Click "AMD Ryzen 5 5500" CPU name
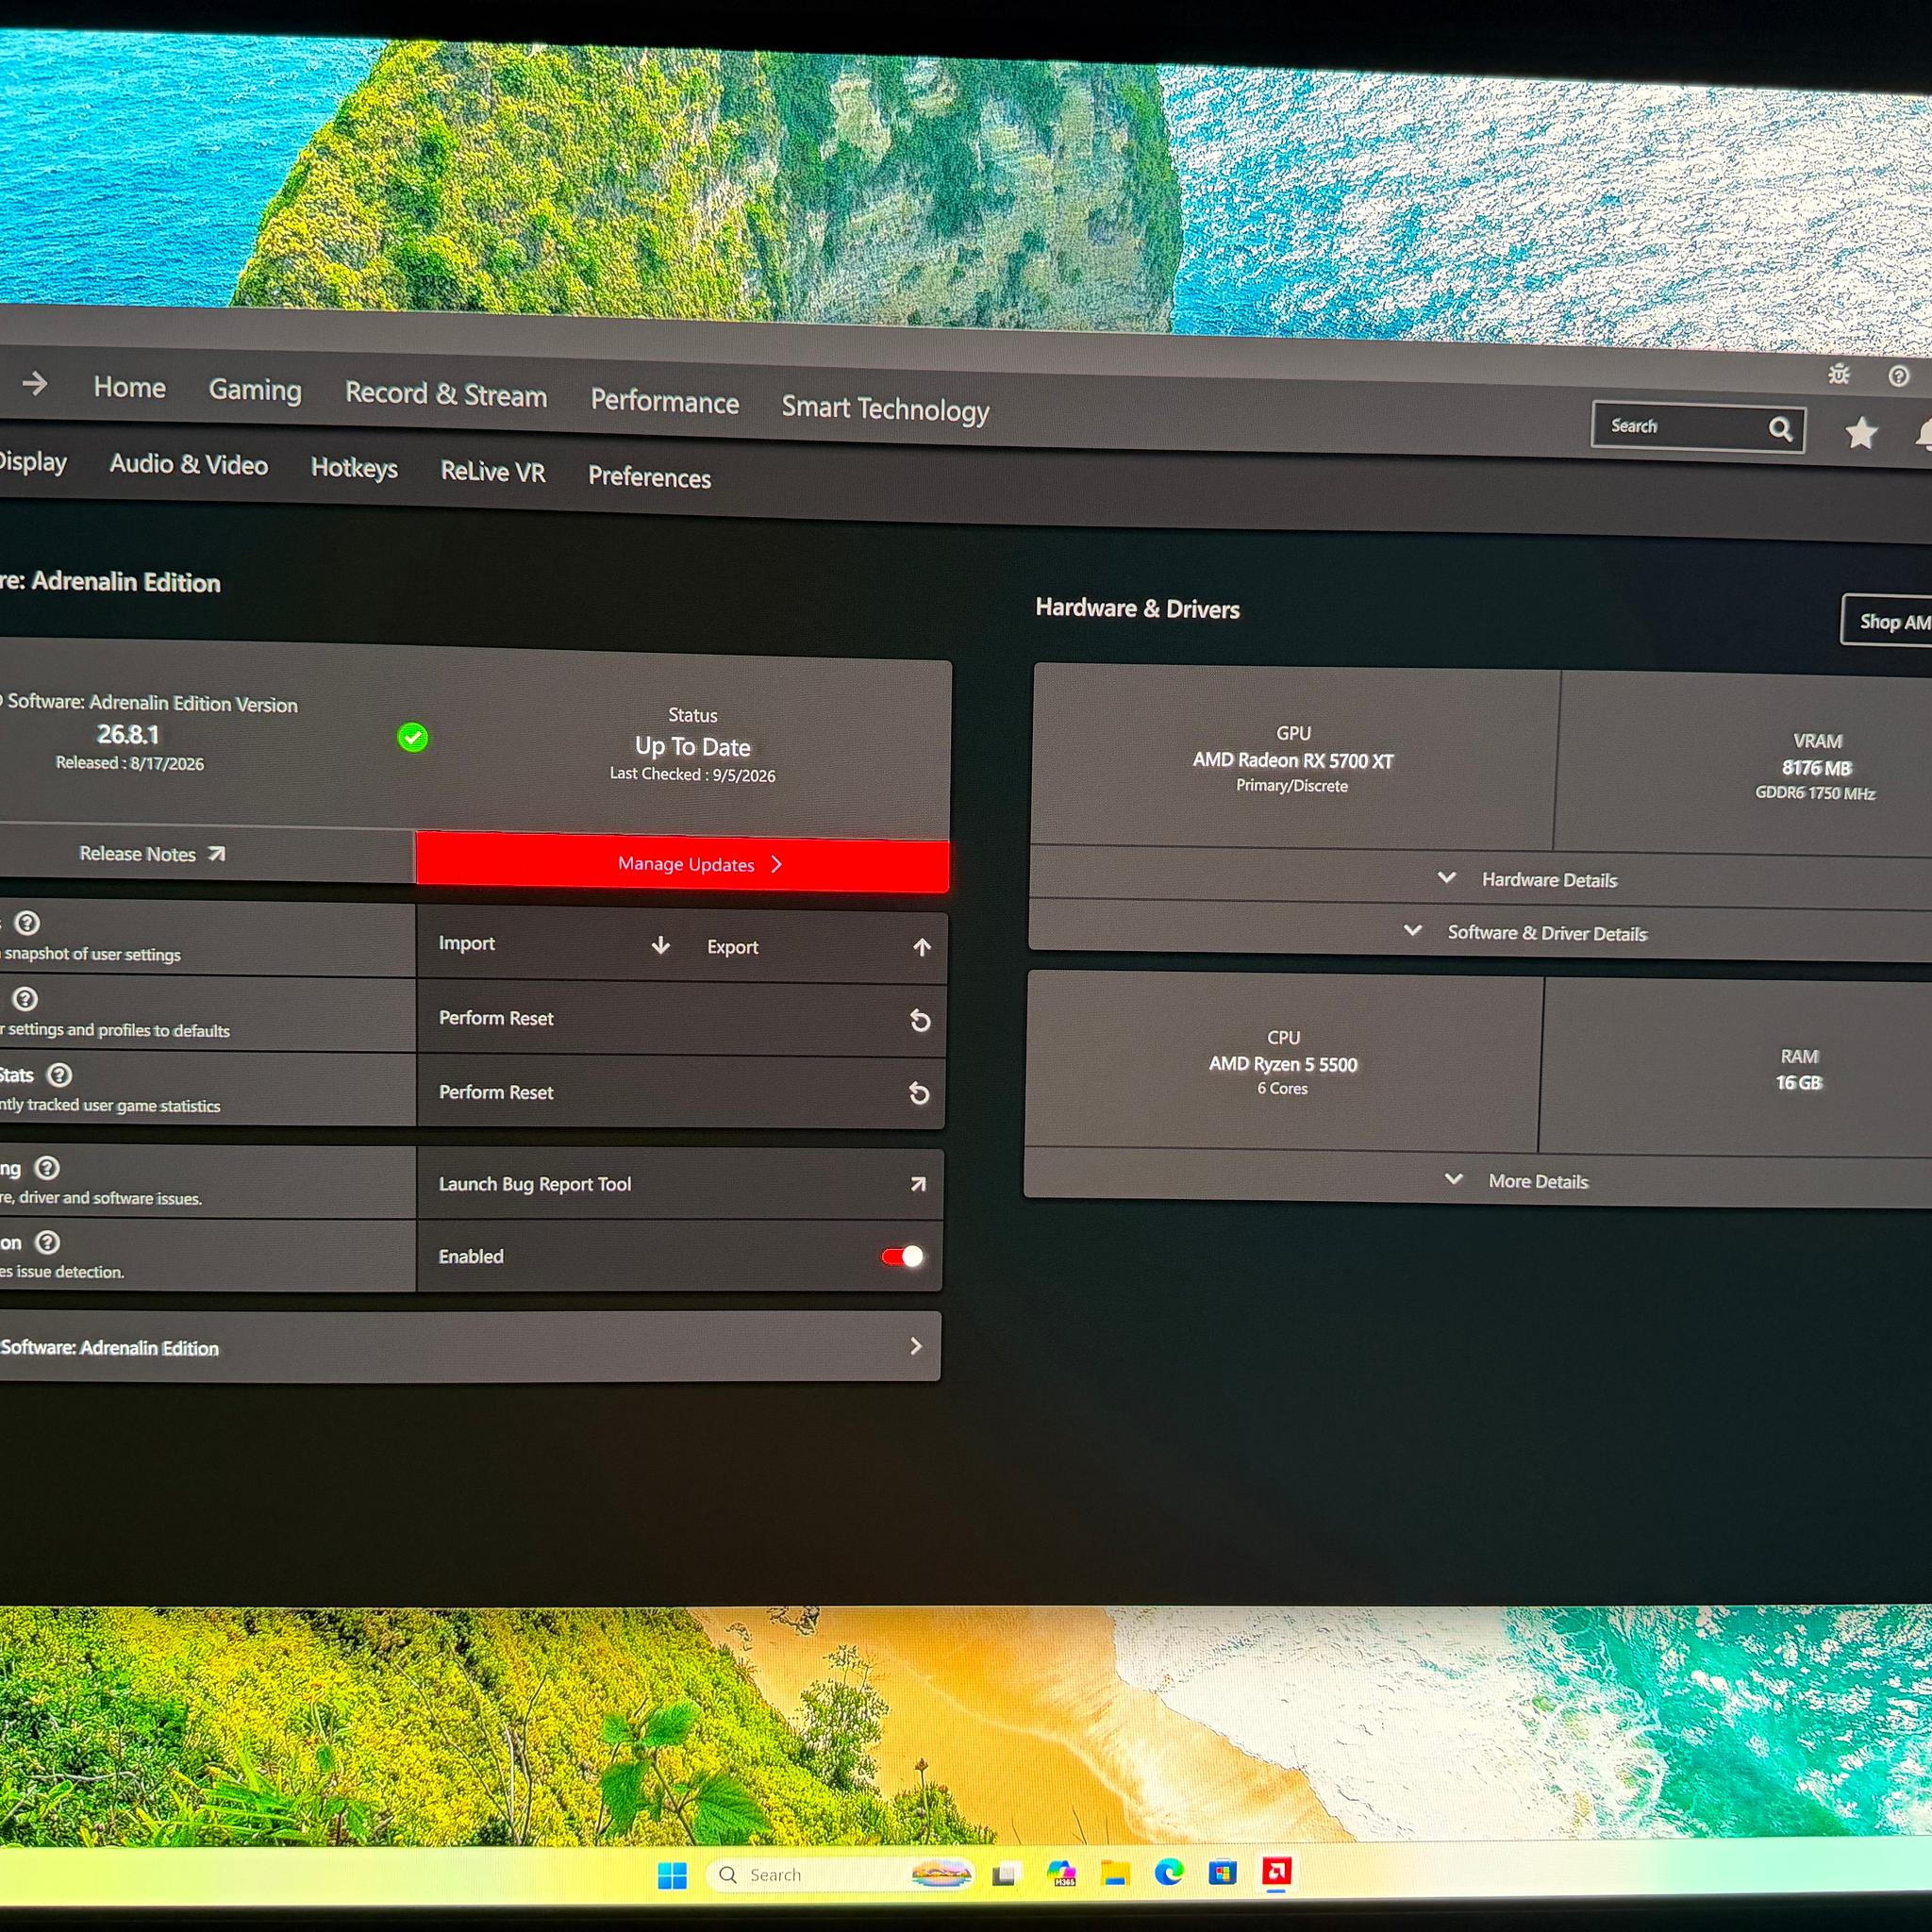This screenshot has width=1932, height=1932. click(x=1283, y=1064)
